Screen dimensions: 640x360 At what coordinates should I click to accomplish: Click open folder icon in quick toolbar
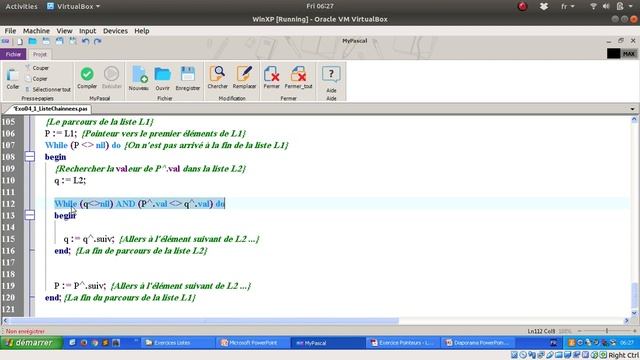click(32, 41)
